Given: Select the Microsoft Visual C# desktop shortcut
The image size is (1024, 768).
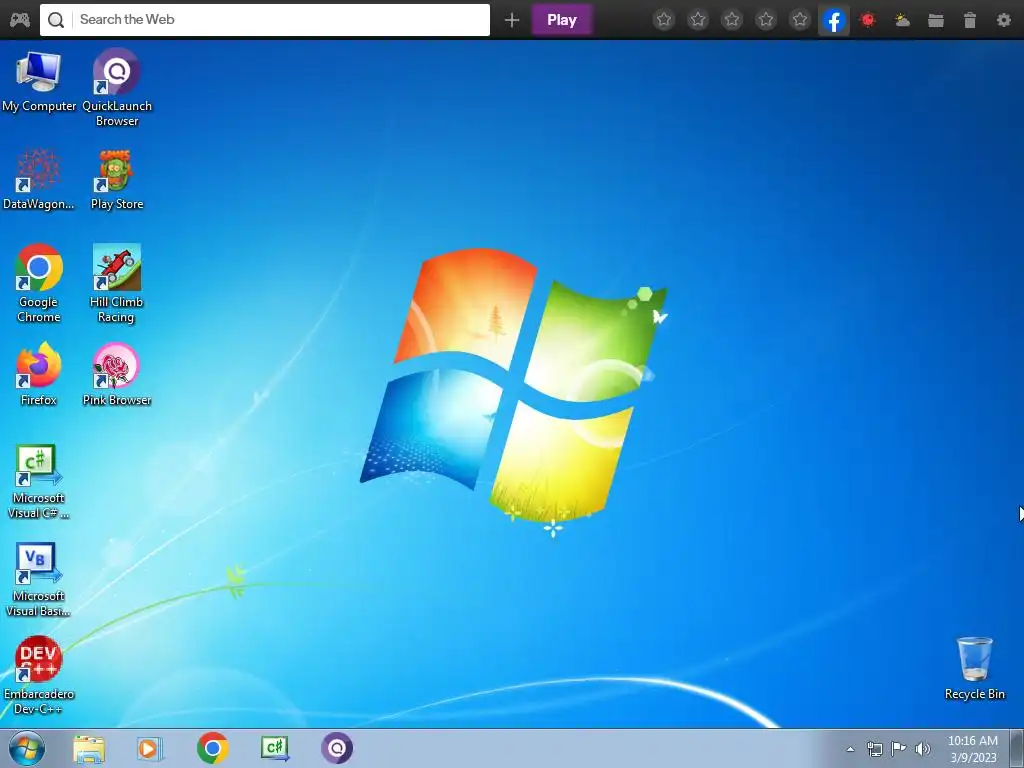Looking at the screenshot, I should coord(39,481).
